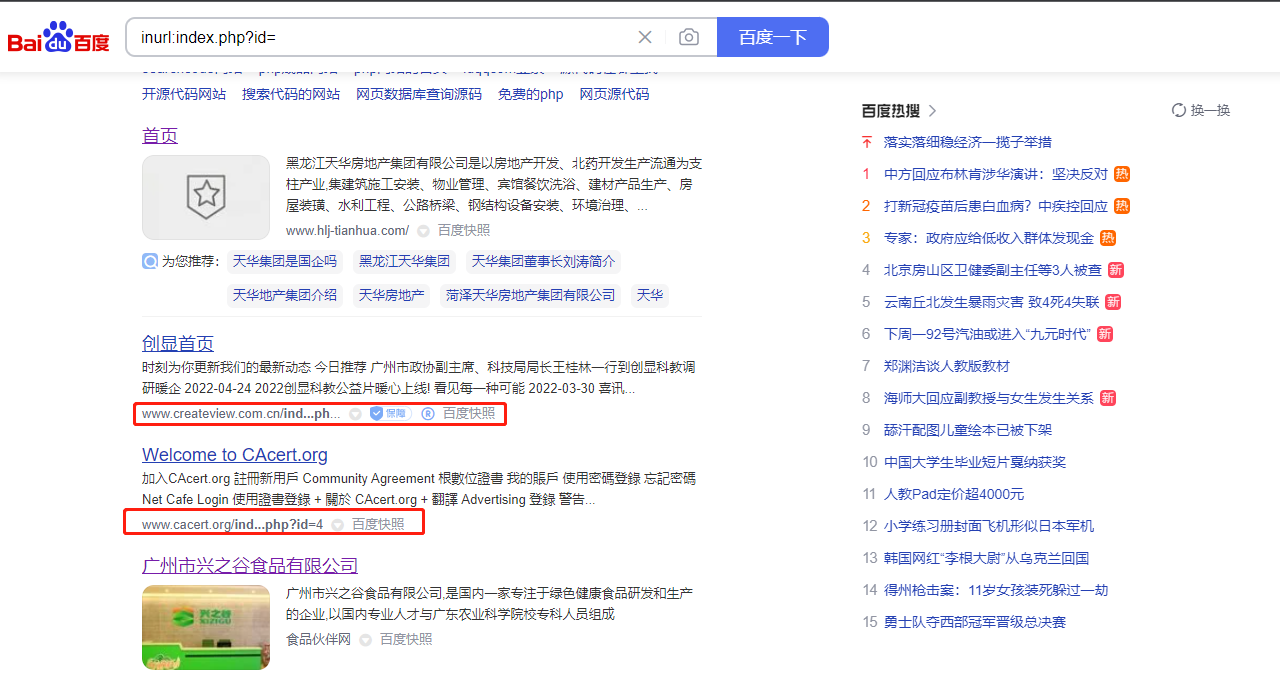Open hot topic 中方回应布林肯涉华演讲
Screen dimensions: 1280x689
point(996,174)
